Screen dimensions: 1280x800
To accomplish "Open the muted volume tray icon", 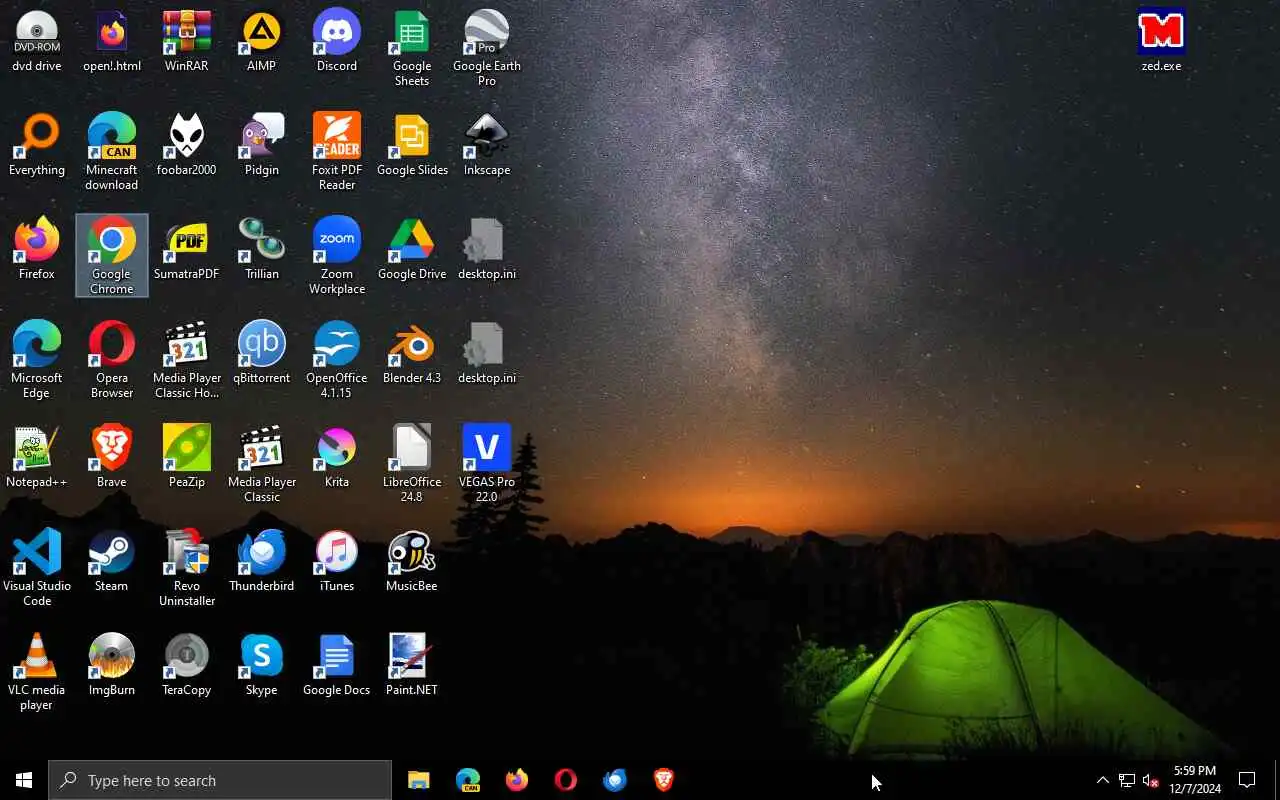I will tap(1151, 780).
